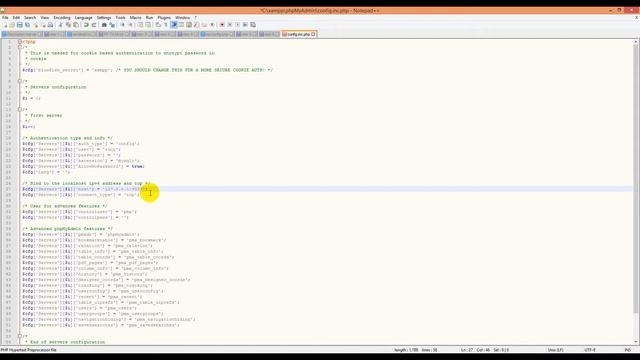Toggle show all characters button
The width and height of the screenshot is (640, 360).
click(x=166, y=25)
